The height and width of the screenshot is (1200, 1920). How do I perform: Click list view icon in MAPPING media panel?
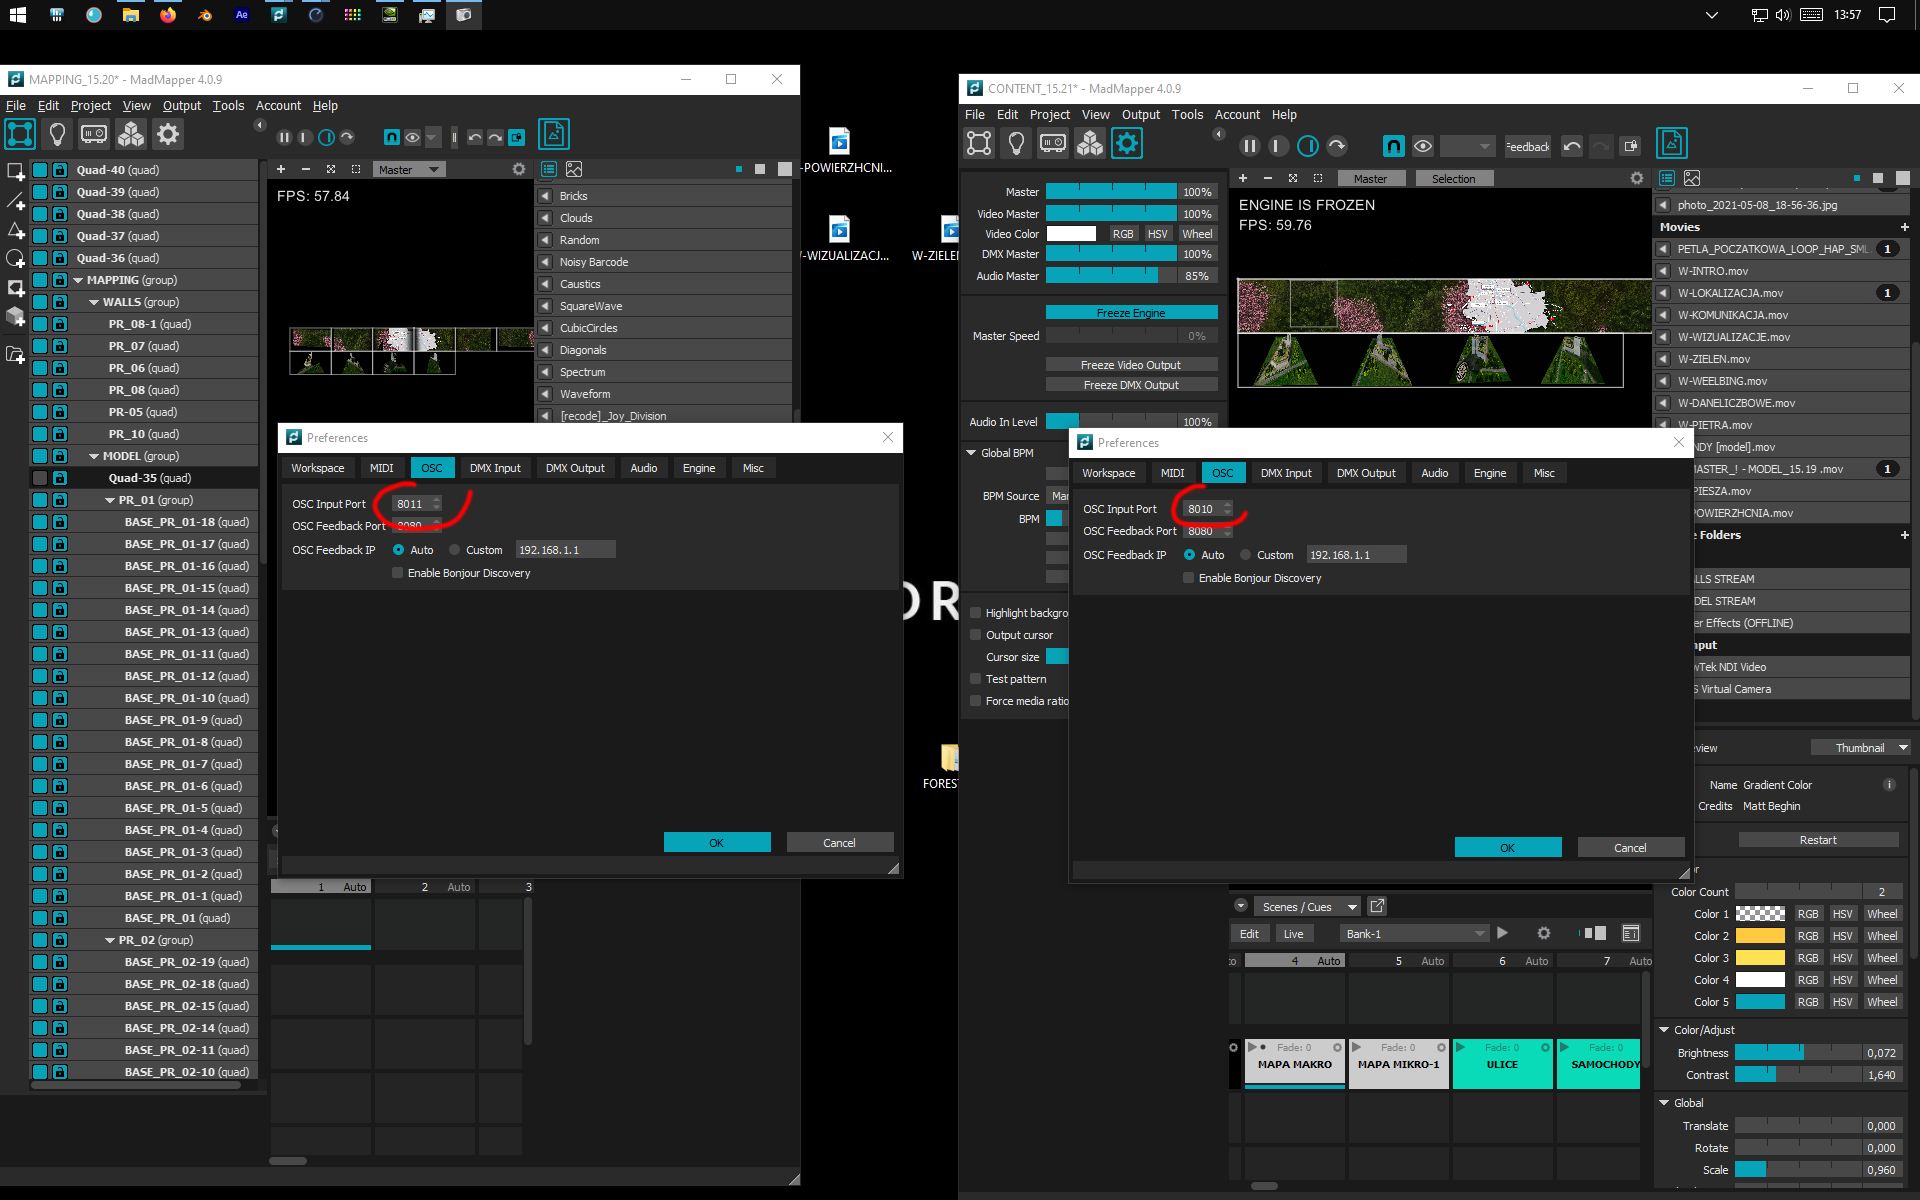[x=549, y=169]
